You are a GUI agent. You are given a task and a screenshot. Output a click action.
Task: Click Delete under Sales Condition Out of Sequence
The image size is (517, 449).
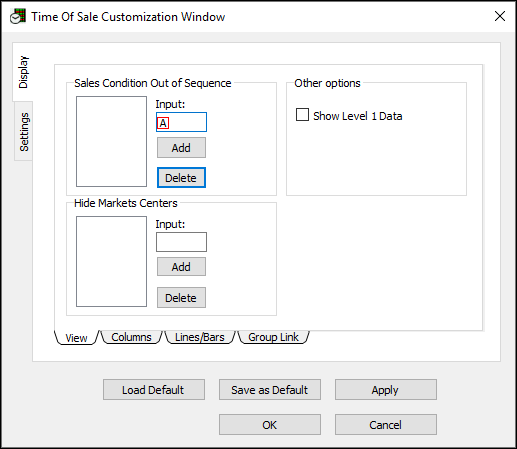[x=181, y=178]
